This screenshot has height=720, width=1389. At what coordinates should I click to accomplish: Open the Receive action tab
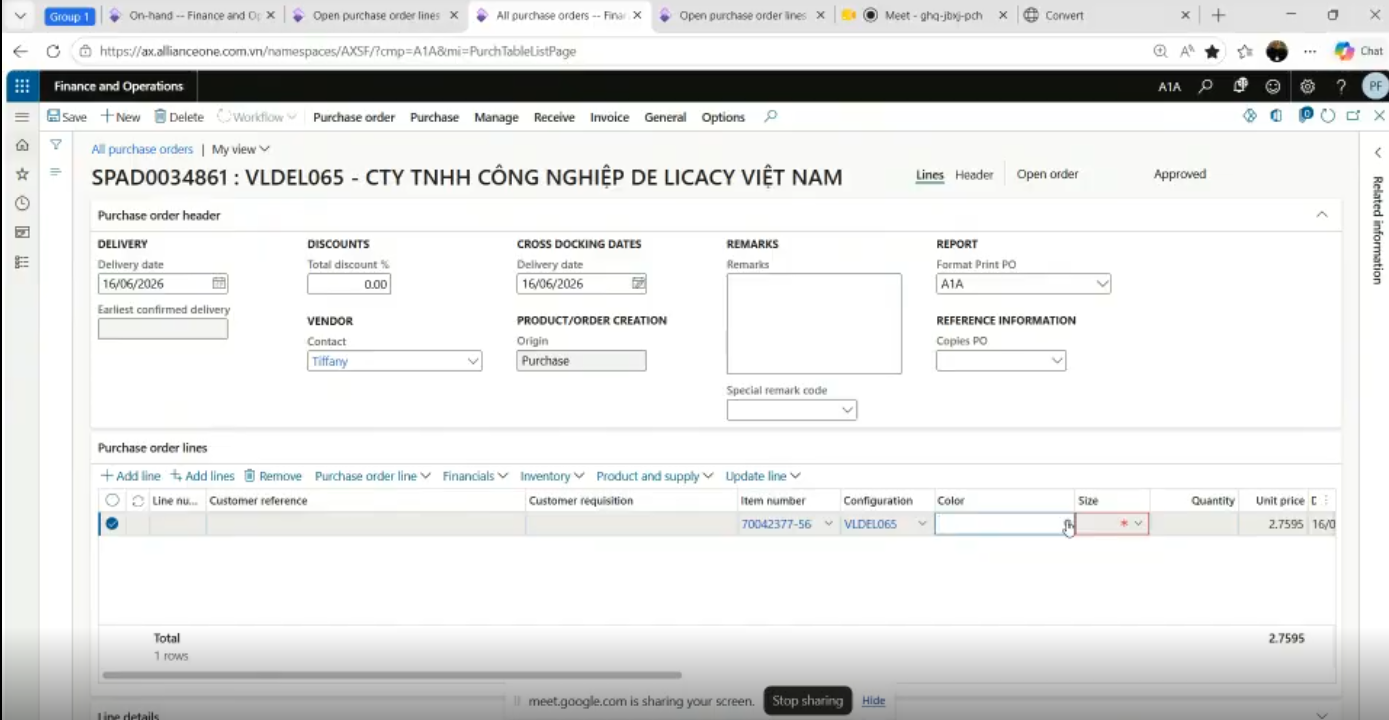(x=554, y=117)
